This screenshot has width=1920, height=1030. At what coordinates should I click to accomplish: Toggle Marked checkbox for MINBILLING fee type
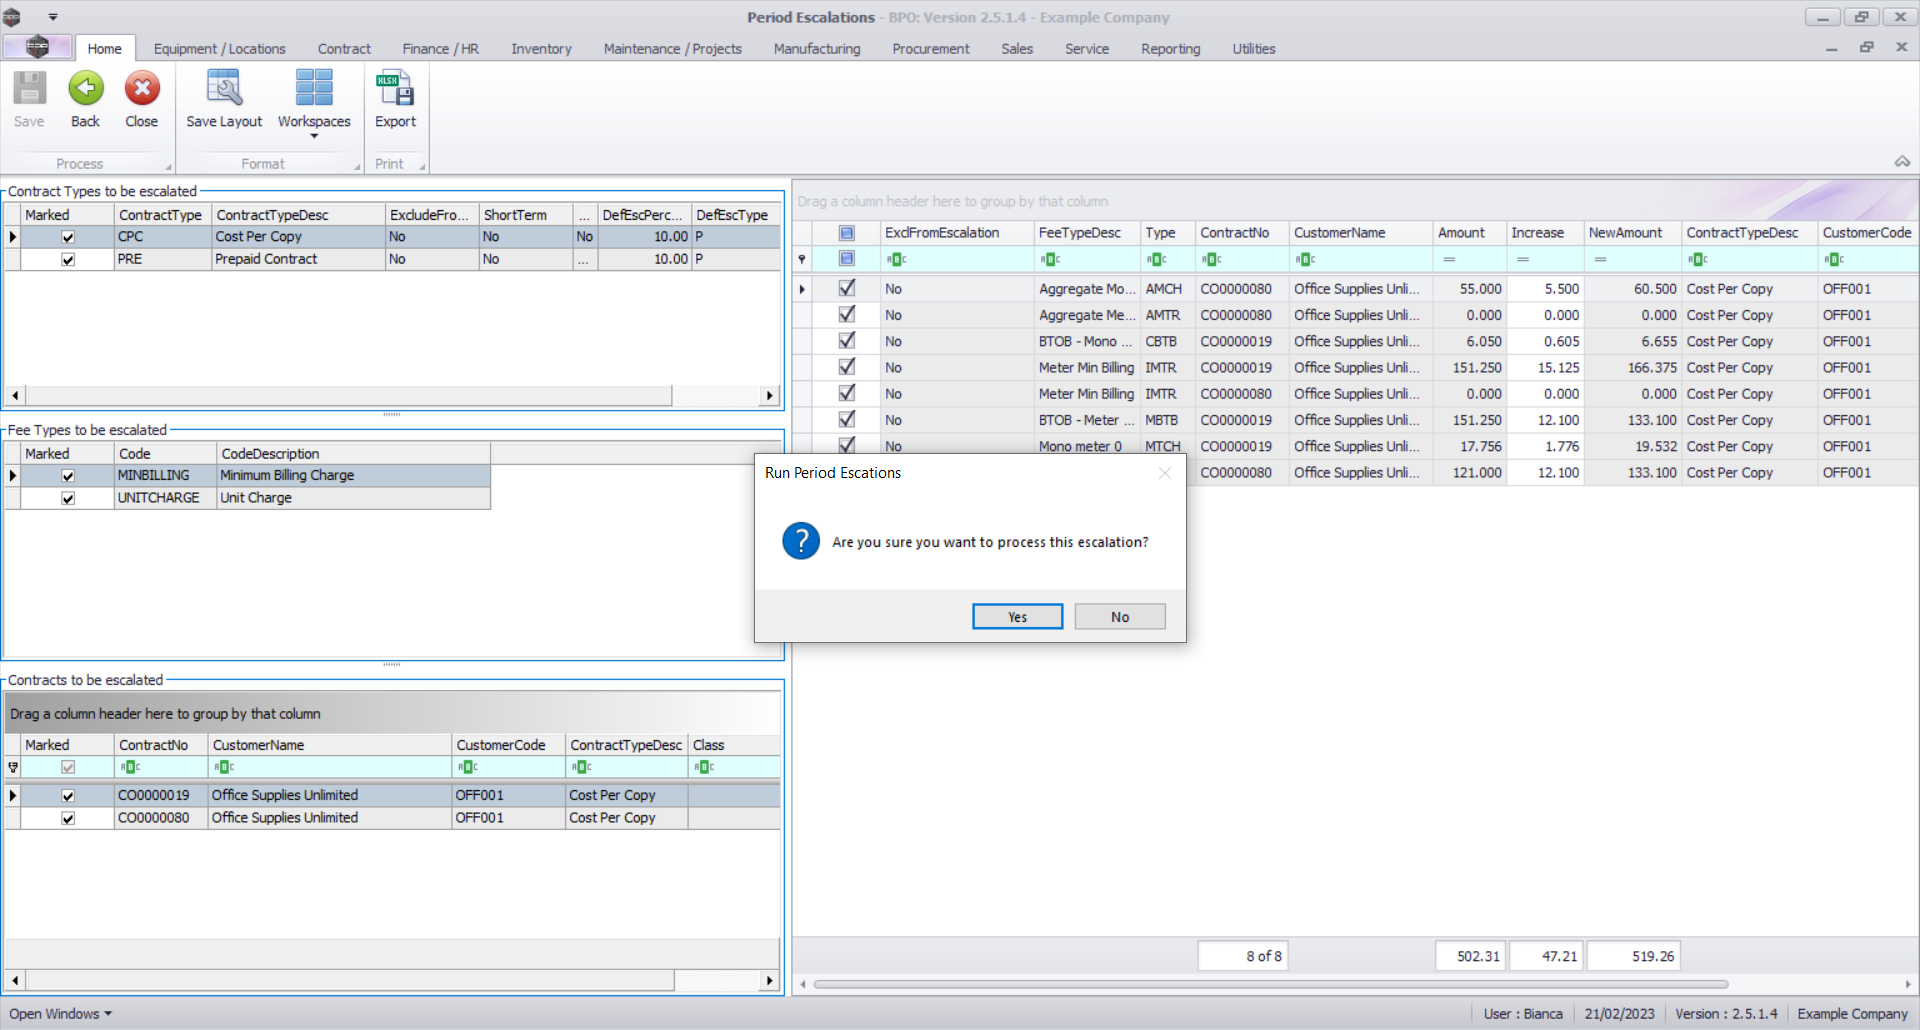68,476
